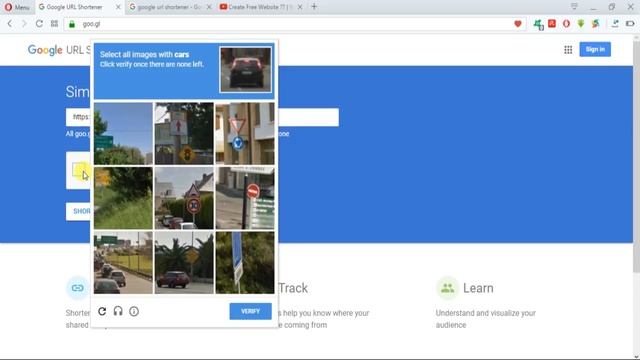The image size is (640, 360).
Task: Go forward to the next page
Action: click(x=24, y=24)
